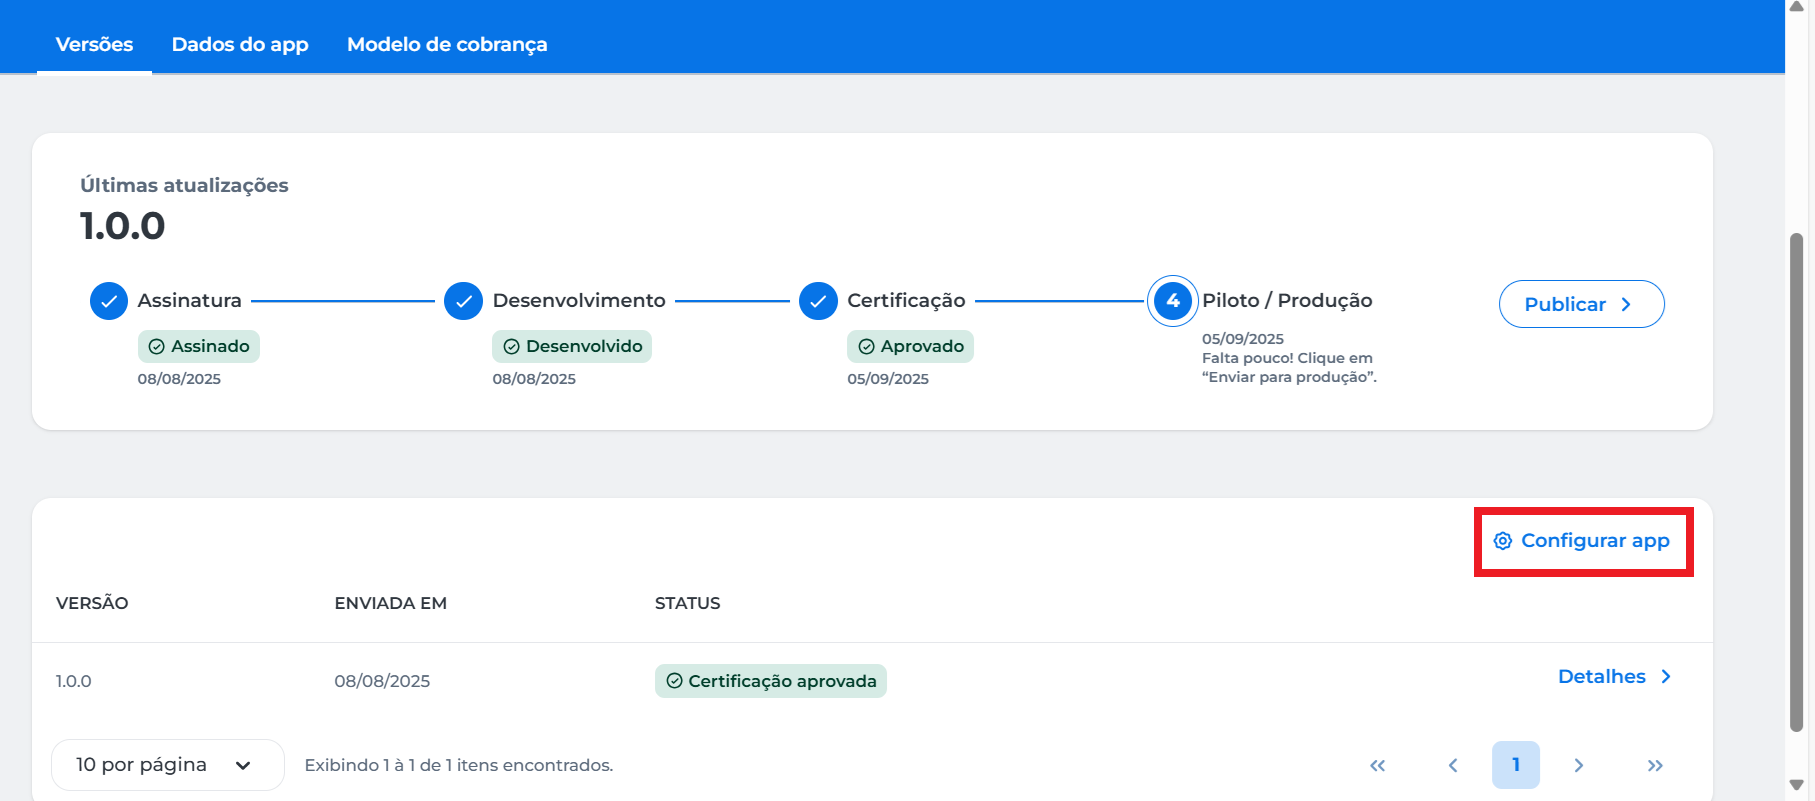Click the scrollbar down arrow
The image size is (1815, 801).
tap(1796, 786)
